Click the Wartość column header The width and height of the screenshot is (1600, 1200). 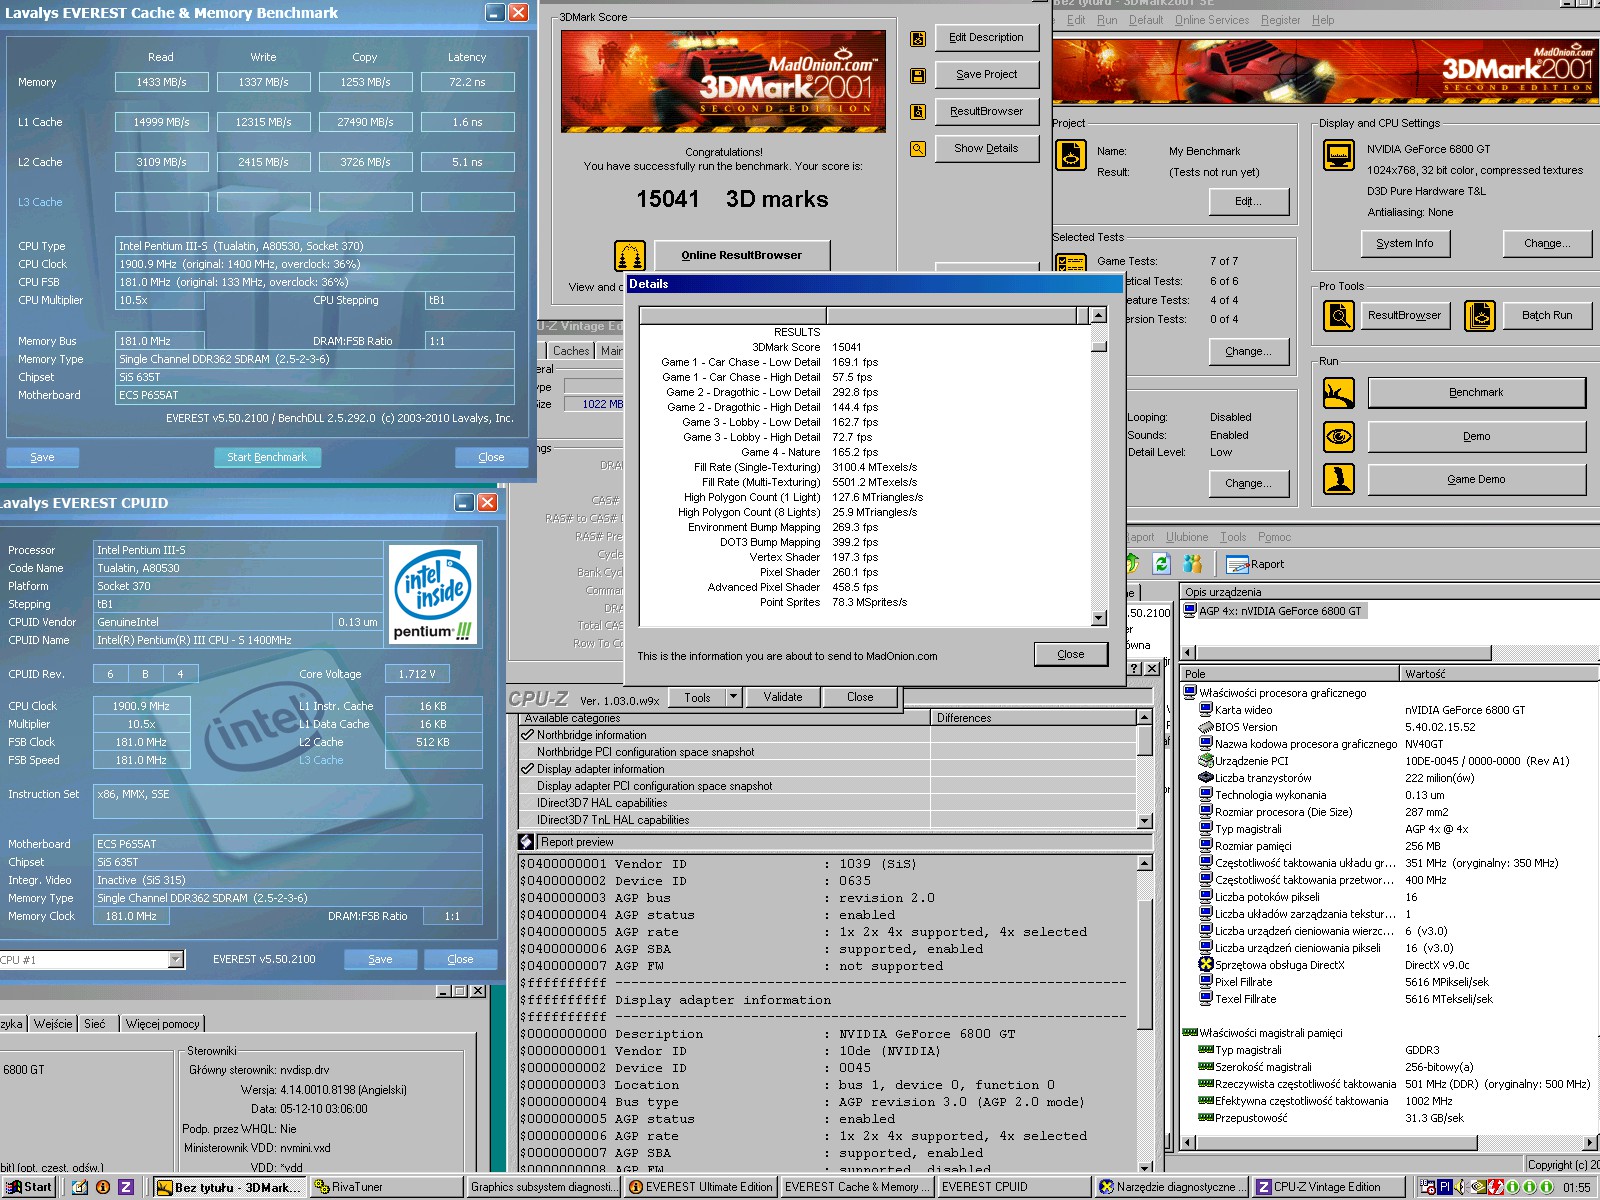(x=1499, y=674)
